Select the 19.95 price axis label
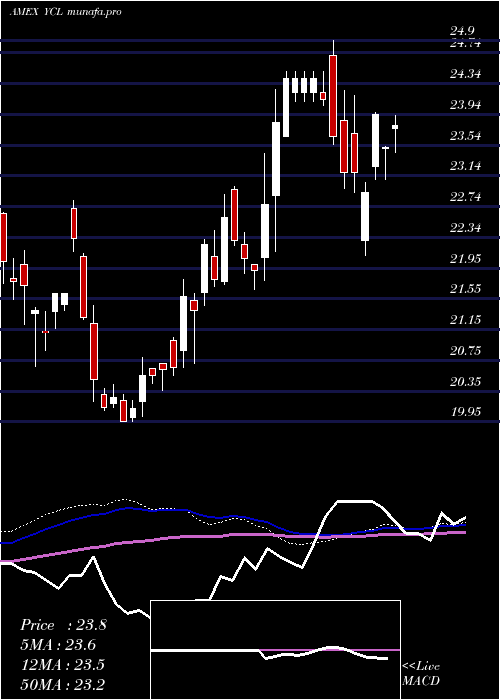 click(x=466, y=412)
